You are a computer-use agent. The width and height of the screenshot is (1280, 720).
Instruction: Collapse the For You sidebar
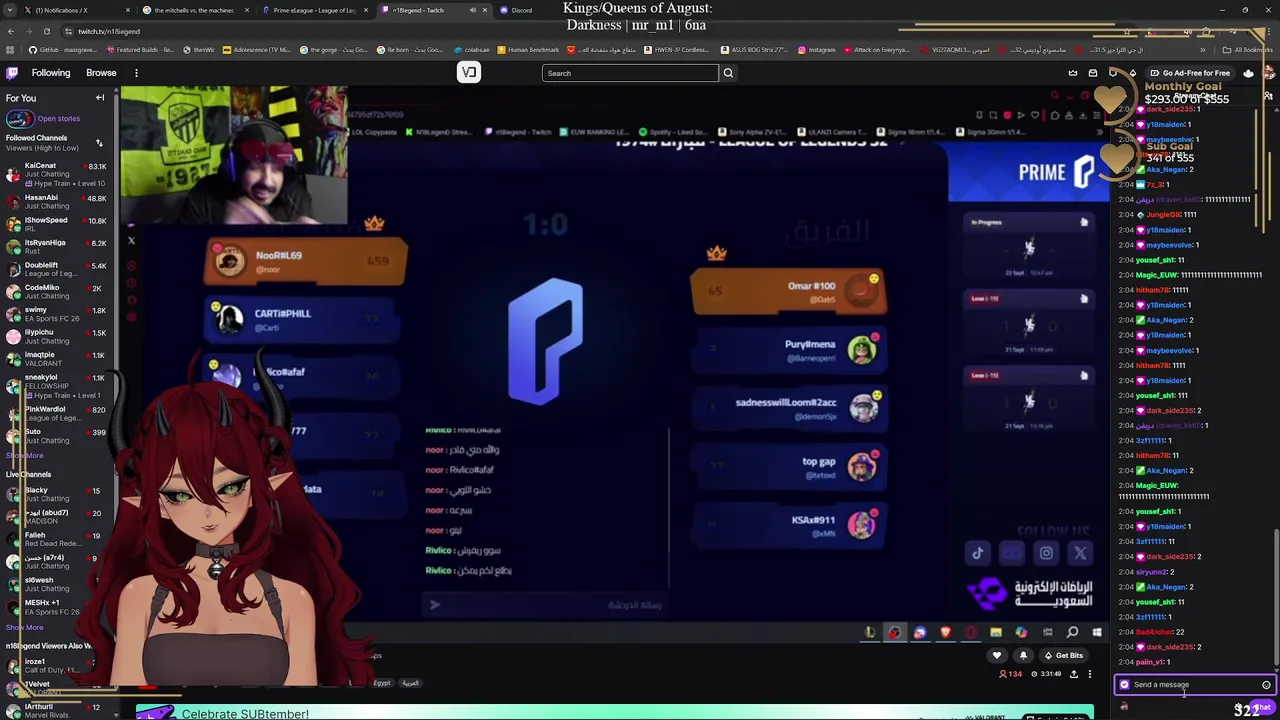click(100, 98)
